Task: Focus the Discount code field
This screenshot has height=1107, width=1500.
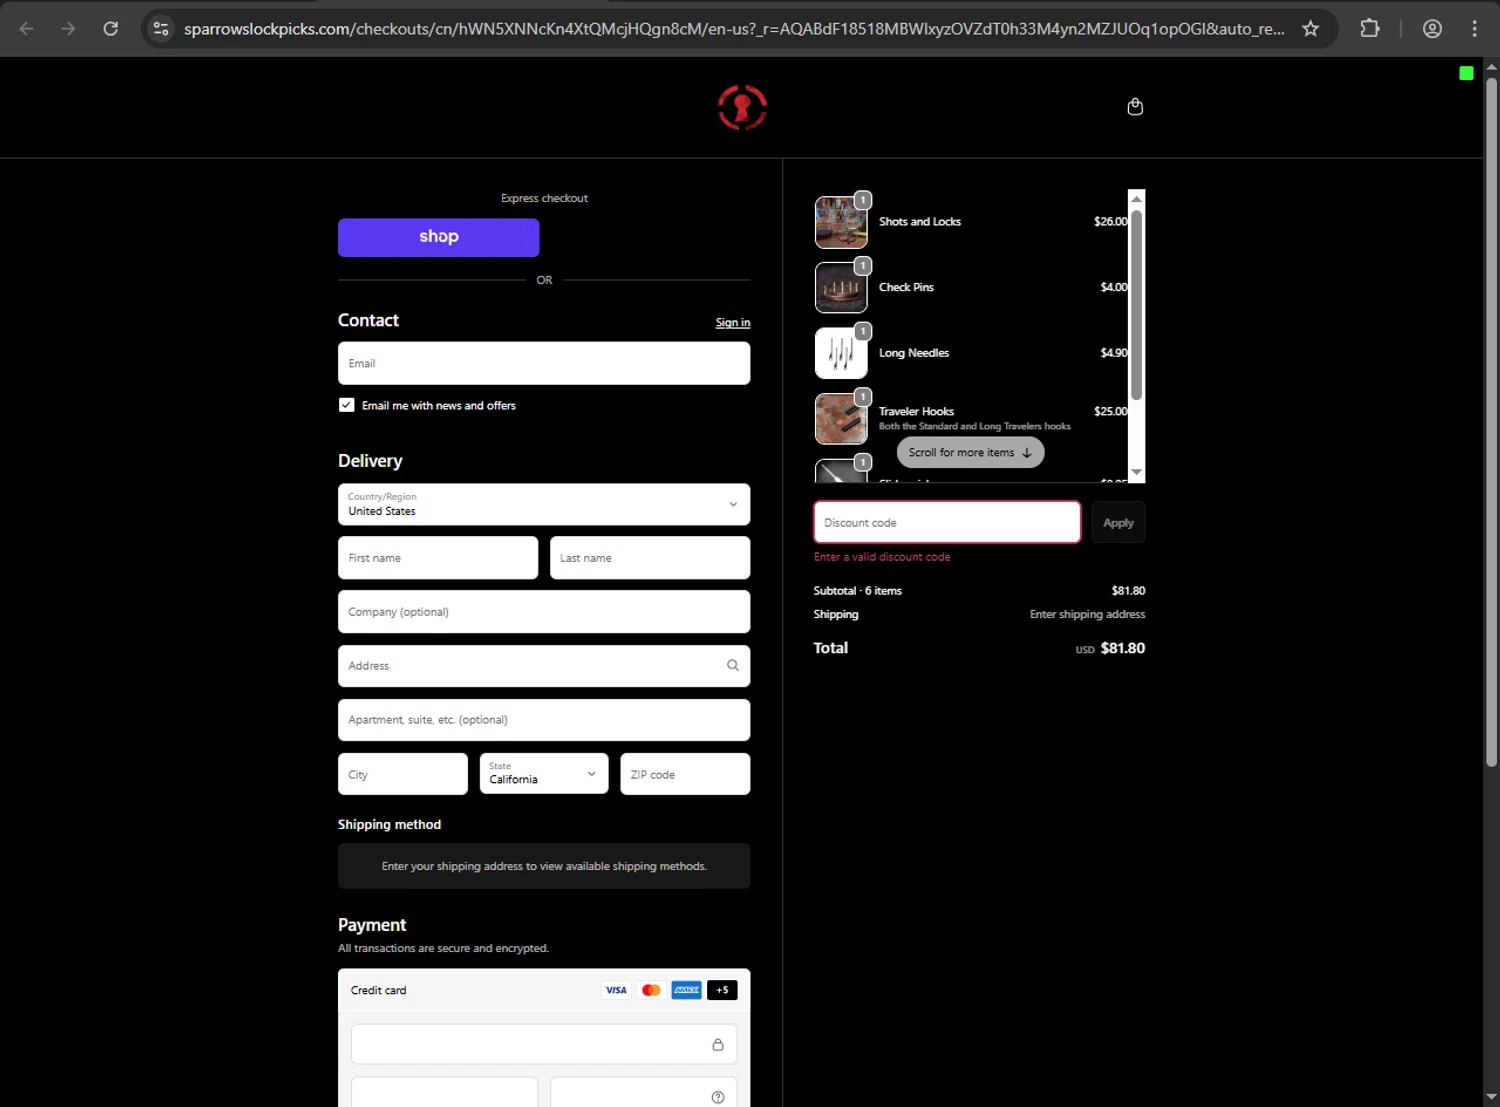Action: pos(947,522)
